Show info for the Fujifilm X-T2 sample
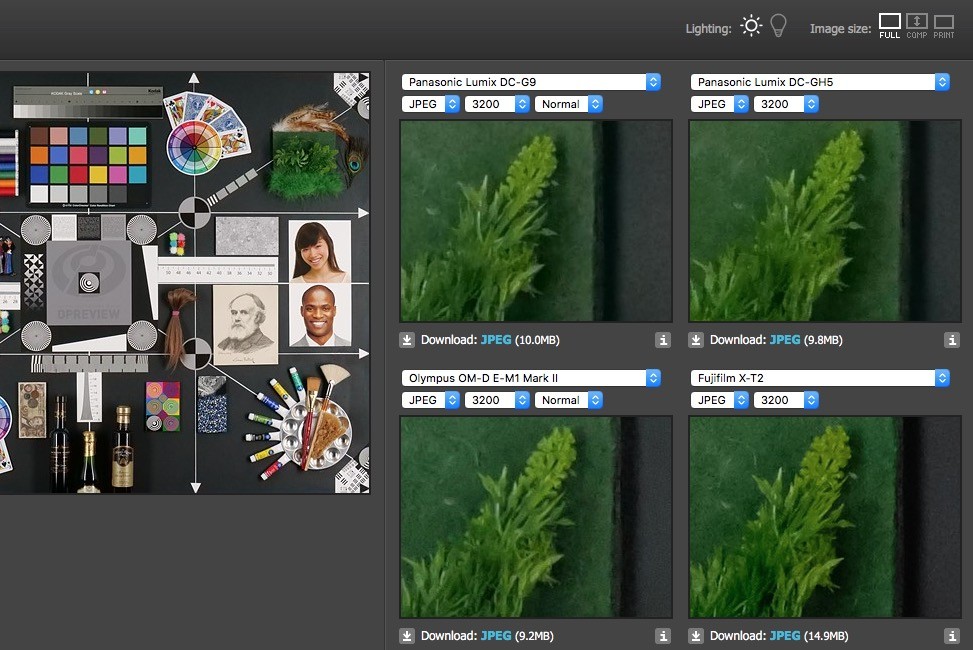 pos(953,636)
